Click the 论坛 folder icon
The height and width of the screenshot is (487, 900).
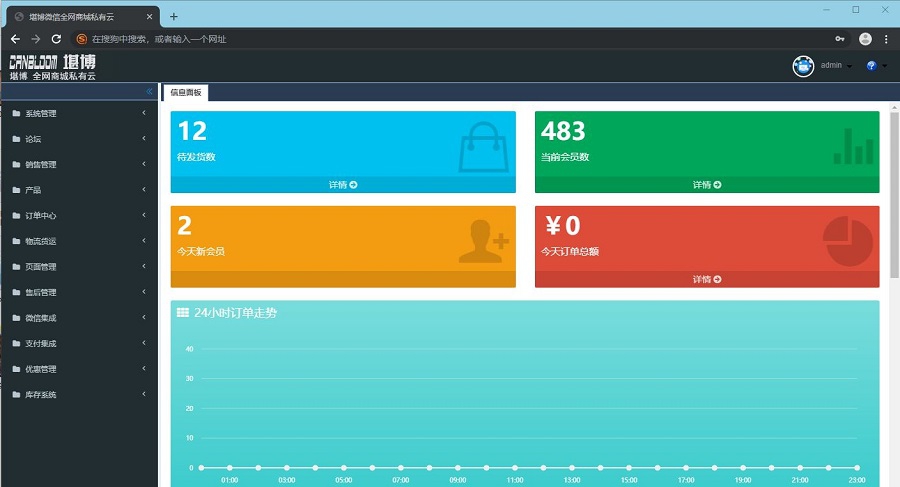(16, 139)
